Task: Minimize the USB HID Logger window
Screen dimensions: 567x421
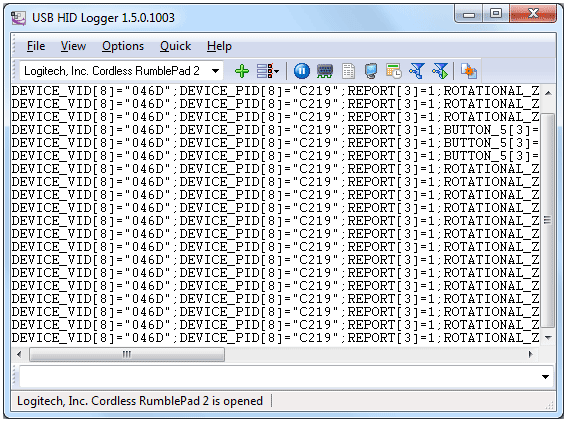Action: (x=469, y=15)
